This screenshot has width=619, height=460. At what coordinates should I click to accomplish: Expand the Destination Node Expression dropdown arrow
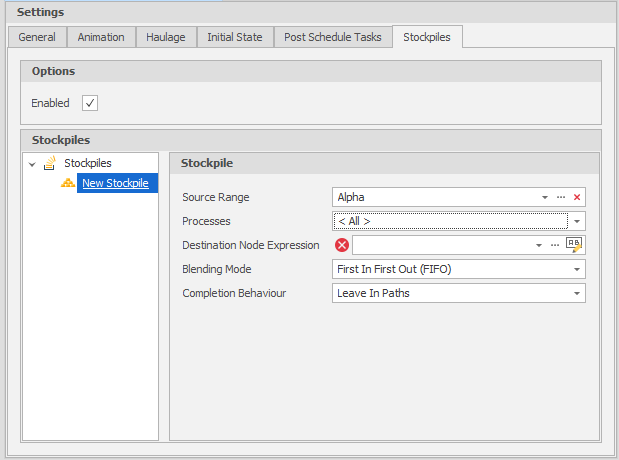(539, 245)
